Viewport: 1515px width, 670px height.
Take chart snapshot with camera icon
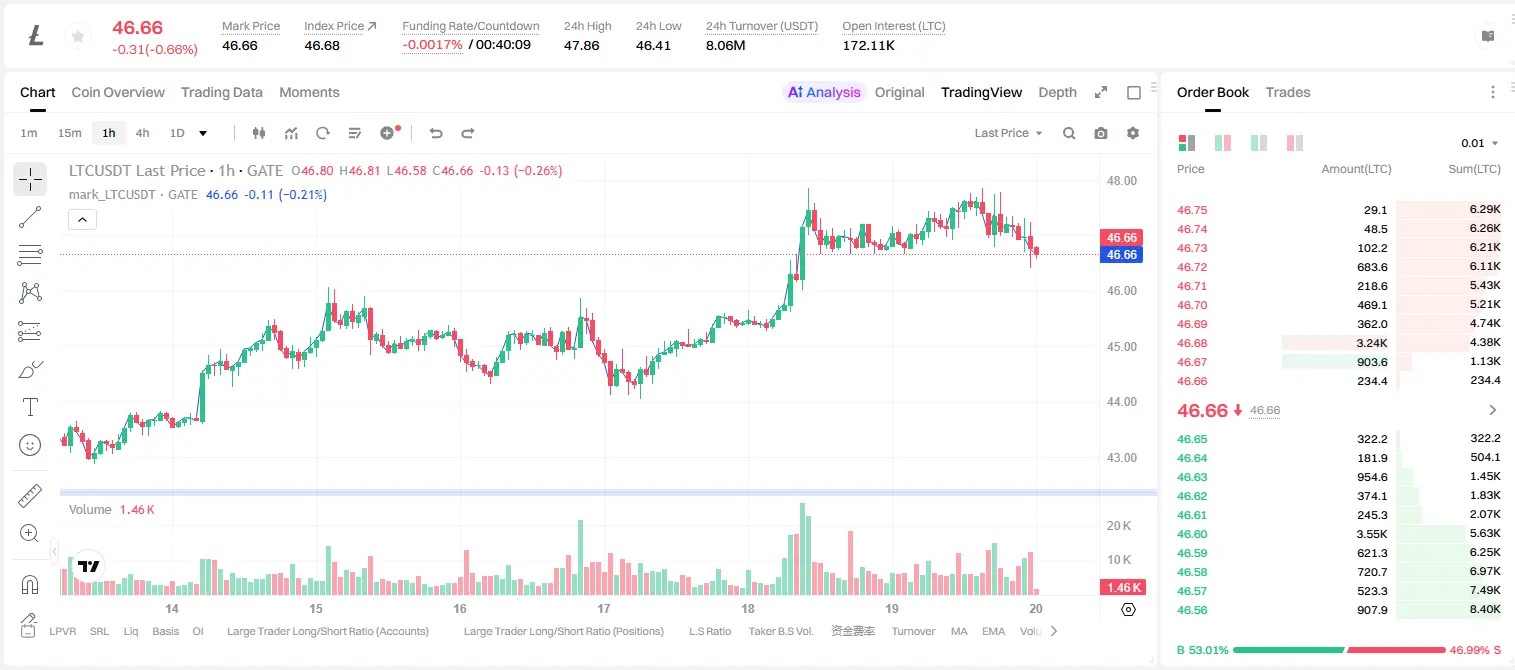point(1101,133)
